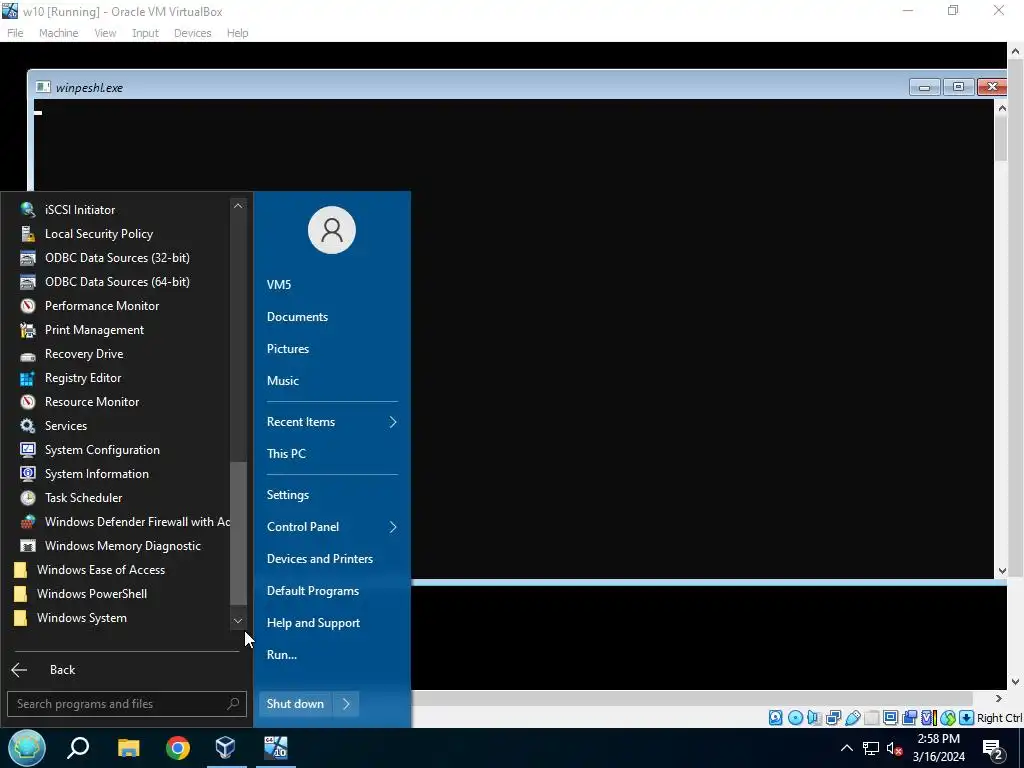Open the VirtualBox View menu

pyautogui.click(x=105, y=33)
